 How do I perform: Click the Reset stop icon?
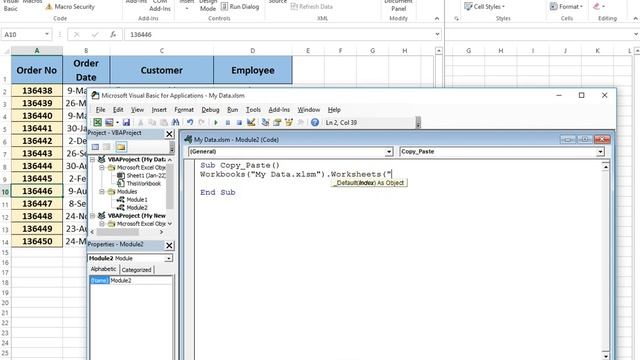click(239, 122)
